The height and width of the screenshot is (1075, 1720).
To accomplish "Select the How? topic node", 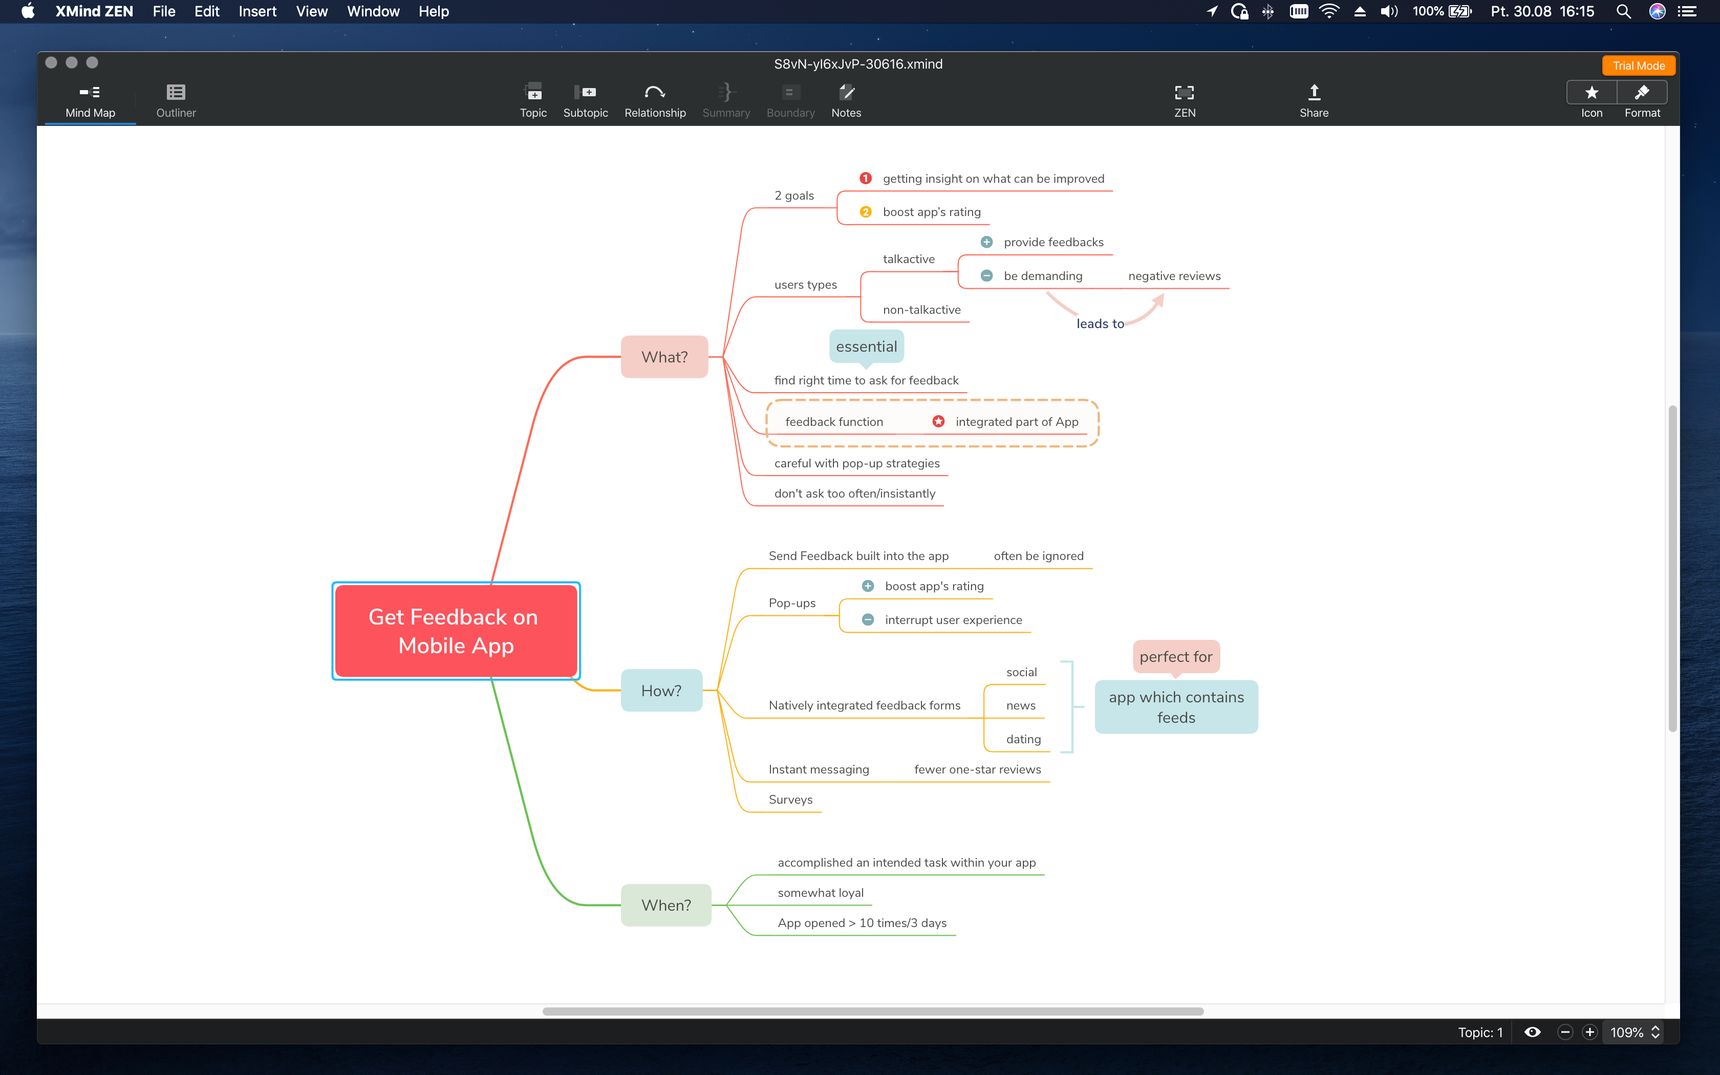I will [661, 690].
